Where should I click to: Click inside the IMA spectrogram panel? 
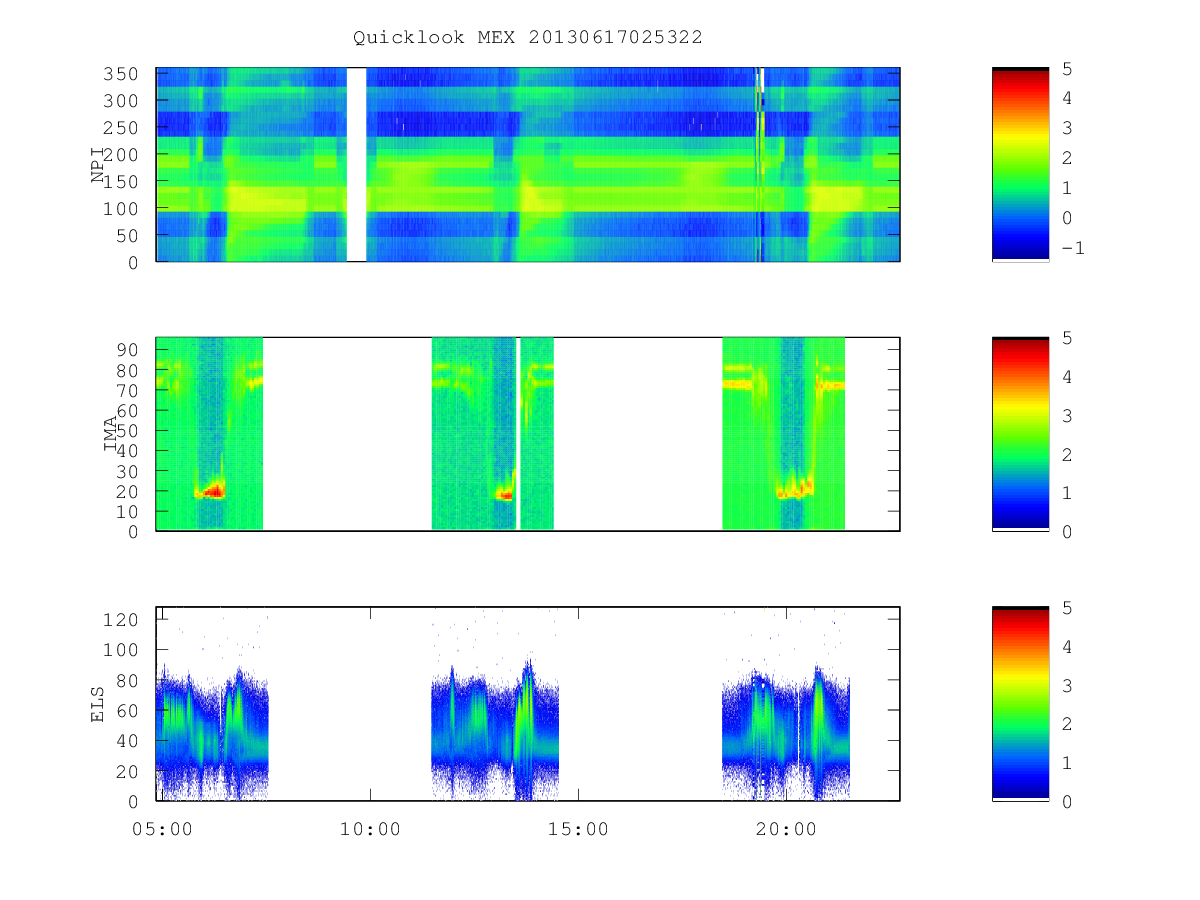[528, 434]
